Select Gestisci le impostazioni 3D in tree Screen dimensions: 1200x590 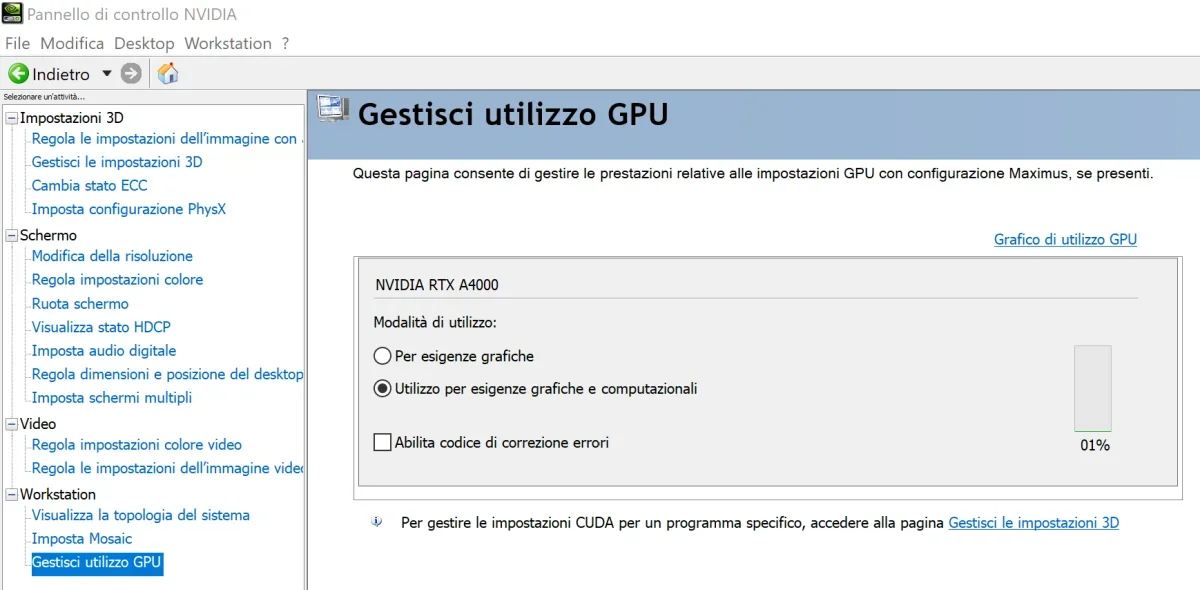pyautogui.click(x=117, y=162)
